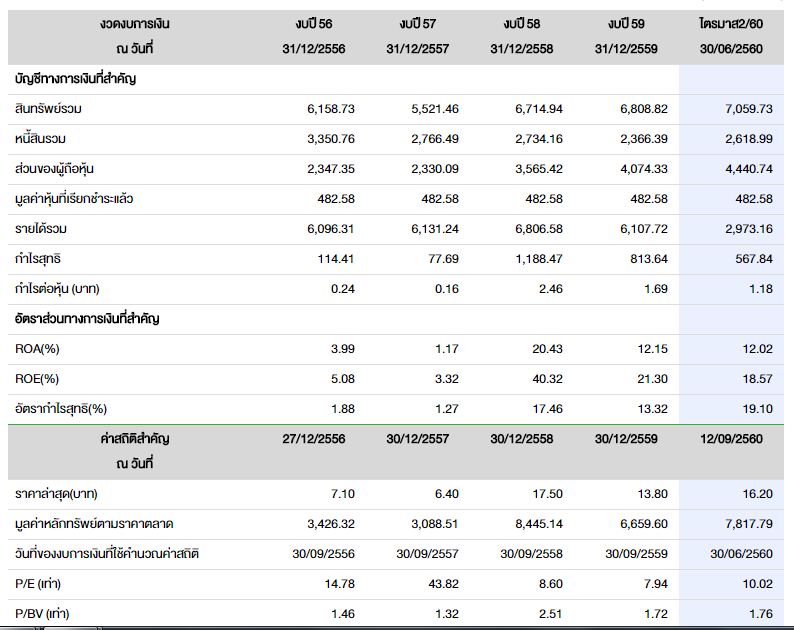
Task: Click total assets value 6,158.73
Action: tap(331, 109)
